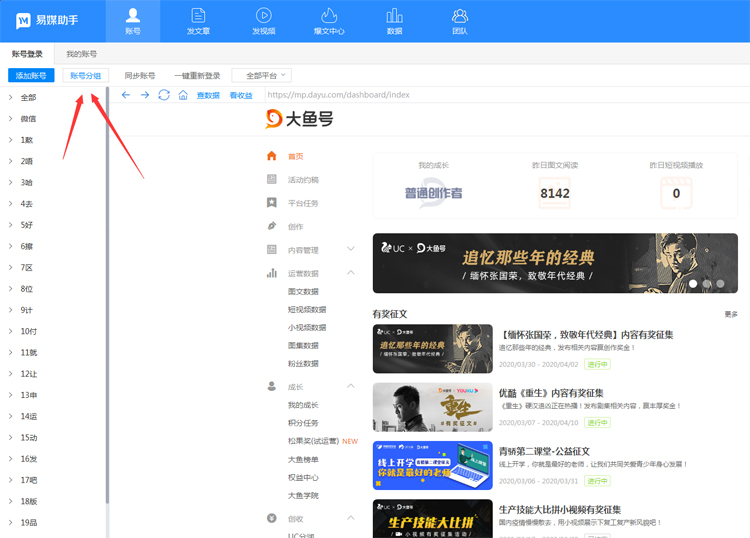Click the 一键重新登录 button
750x538 pixels.
click(197, 76)
